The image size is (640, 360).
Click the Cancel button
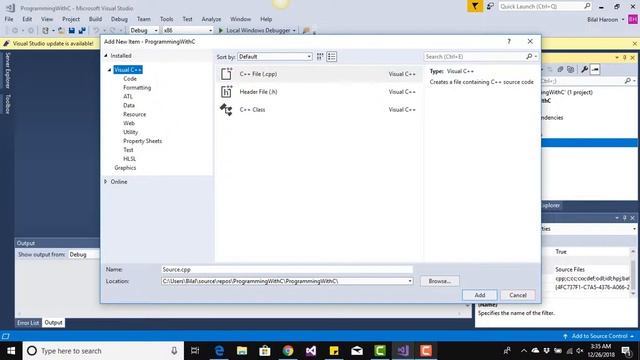(518, 295)
